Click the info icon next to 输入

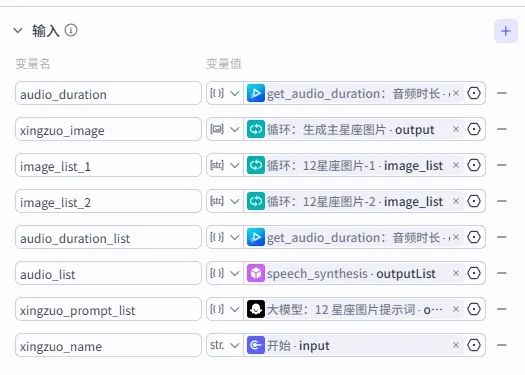pyautogui.click(x=71, y=30)
